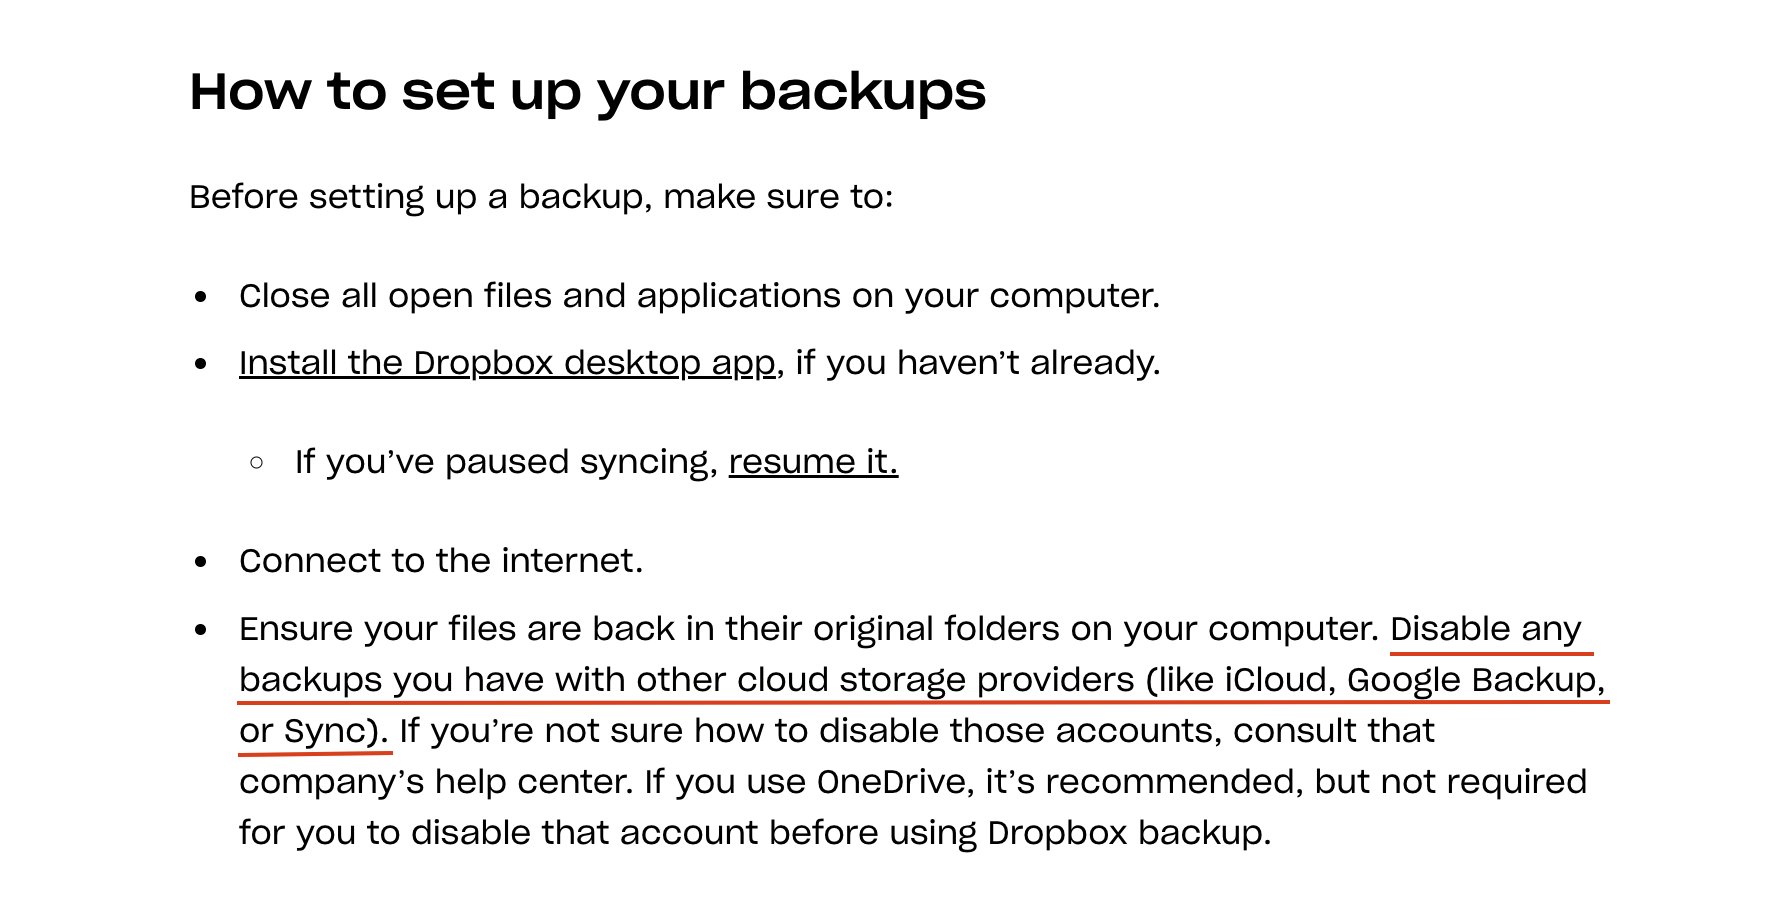Open the Install the Dropbox desktop app link

tap(507, 363)
